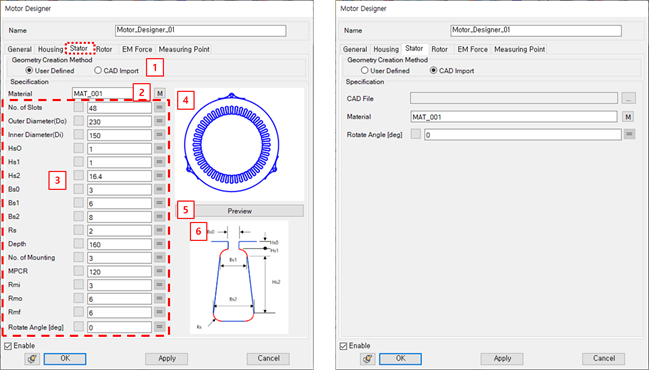
Task: Switch to Rotor tab in User Defined dialog
Action: (104, 49)
